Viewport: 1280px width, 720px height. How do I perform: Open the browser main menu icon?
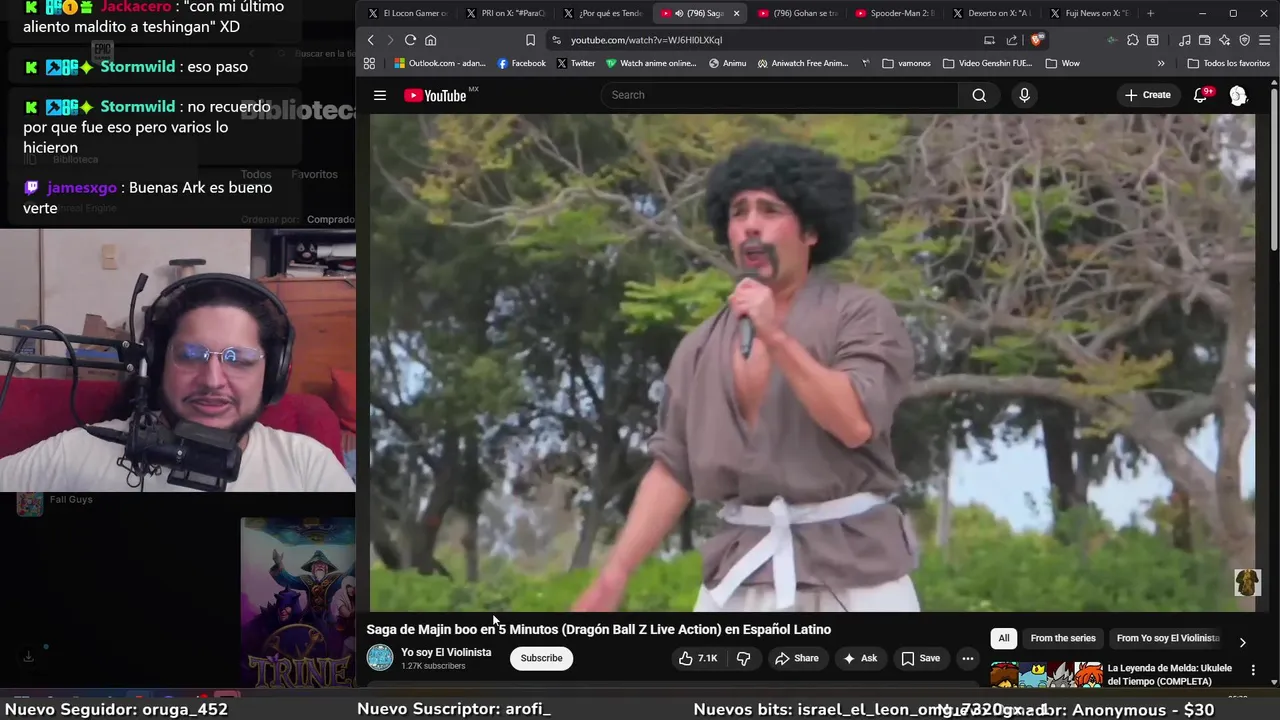pos(1266,40)
